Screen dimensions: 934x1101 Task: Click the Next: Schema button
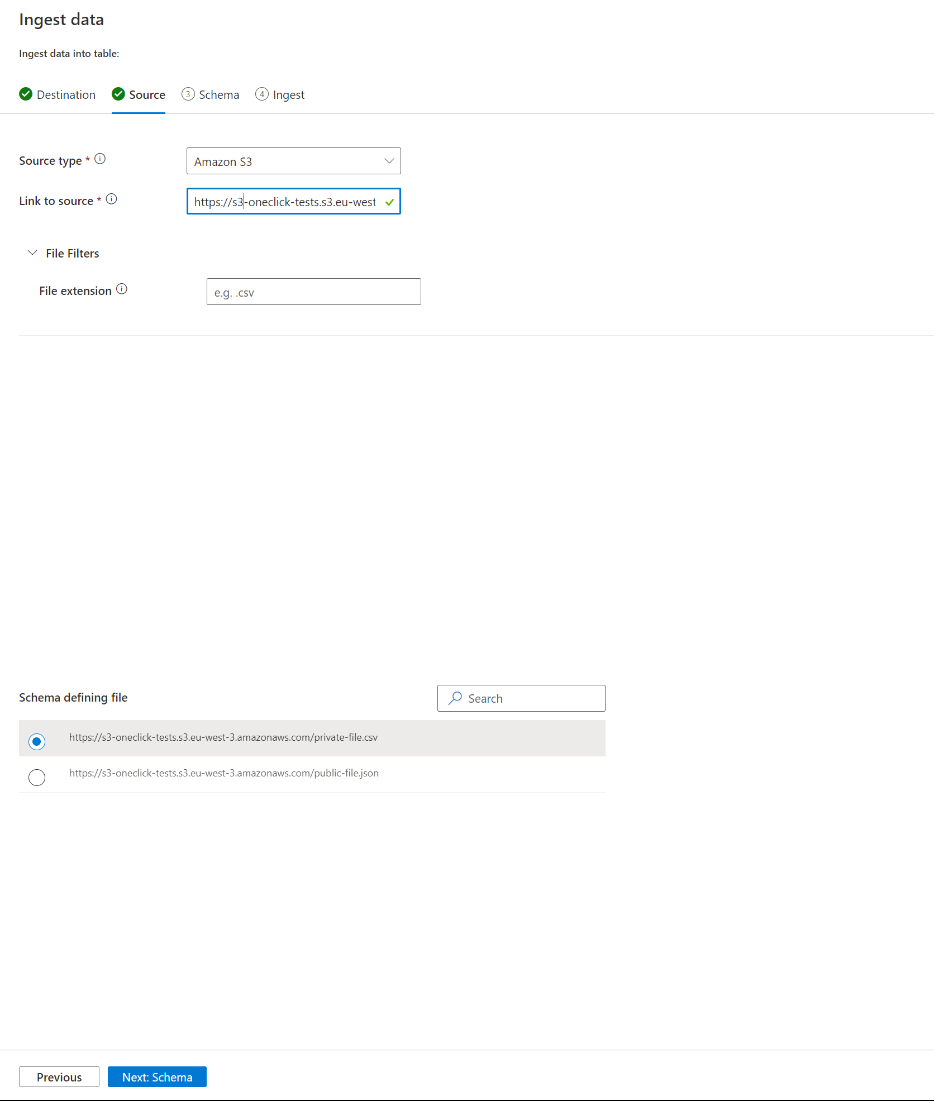157,1077
